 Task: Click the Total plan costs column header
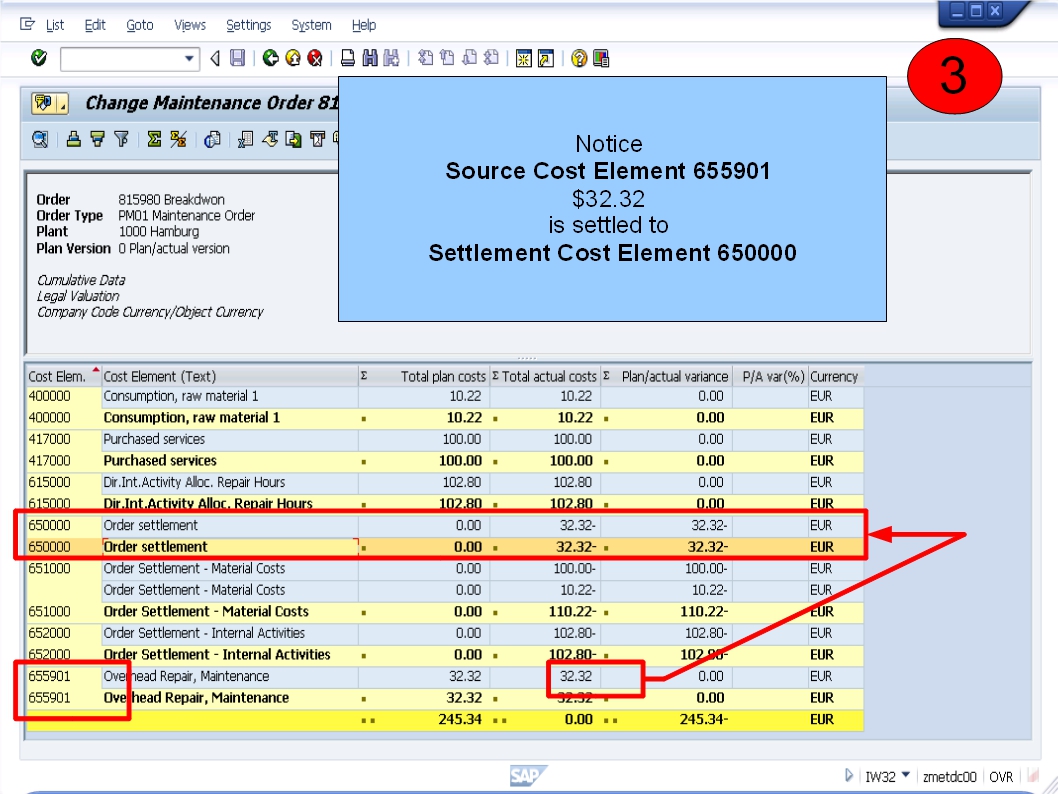[x=423, y=376]
